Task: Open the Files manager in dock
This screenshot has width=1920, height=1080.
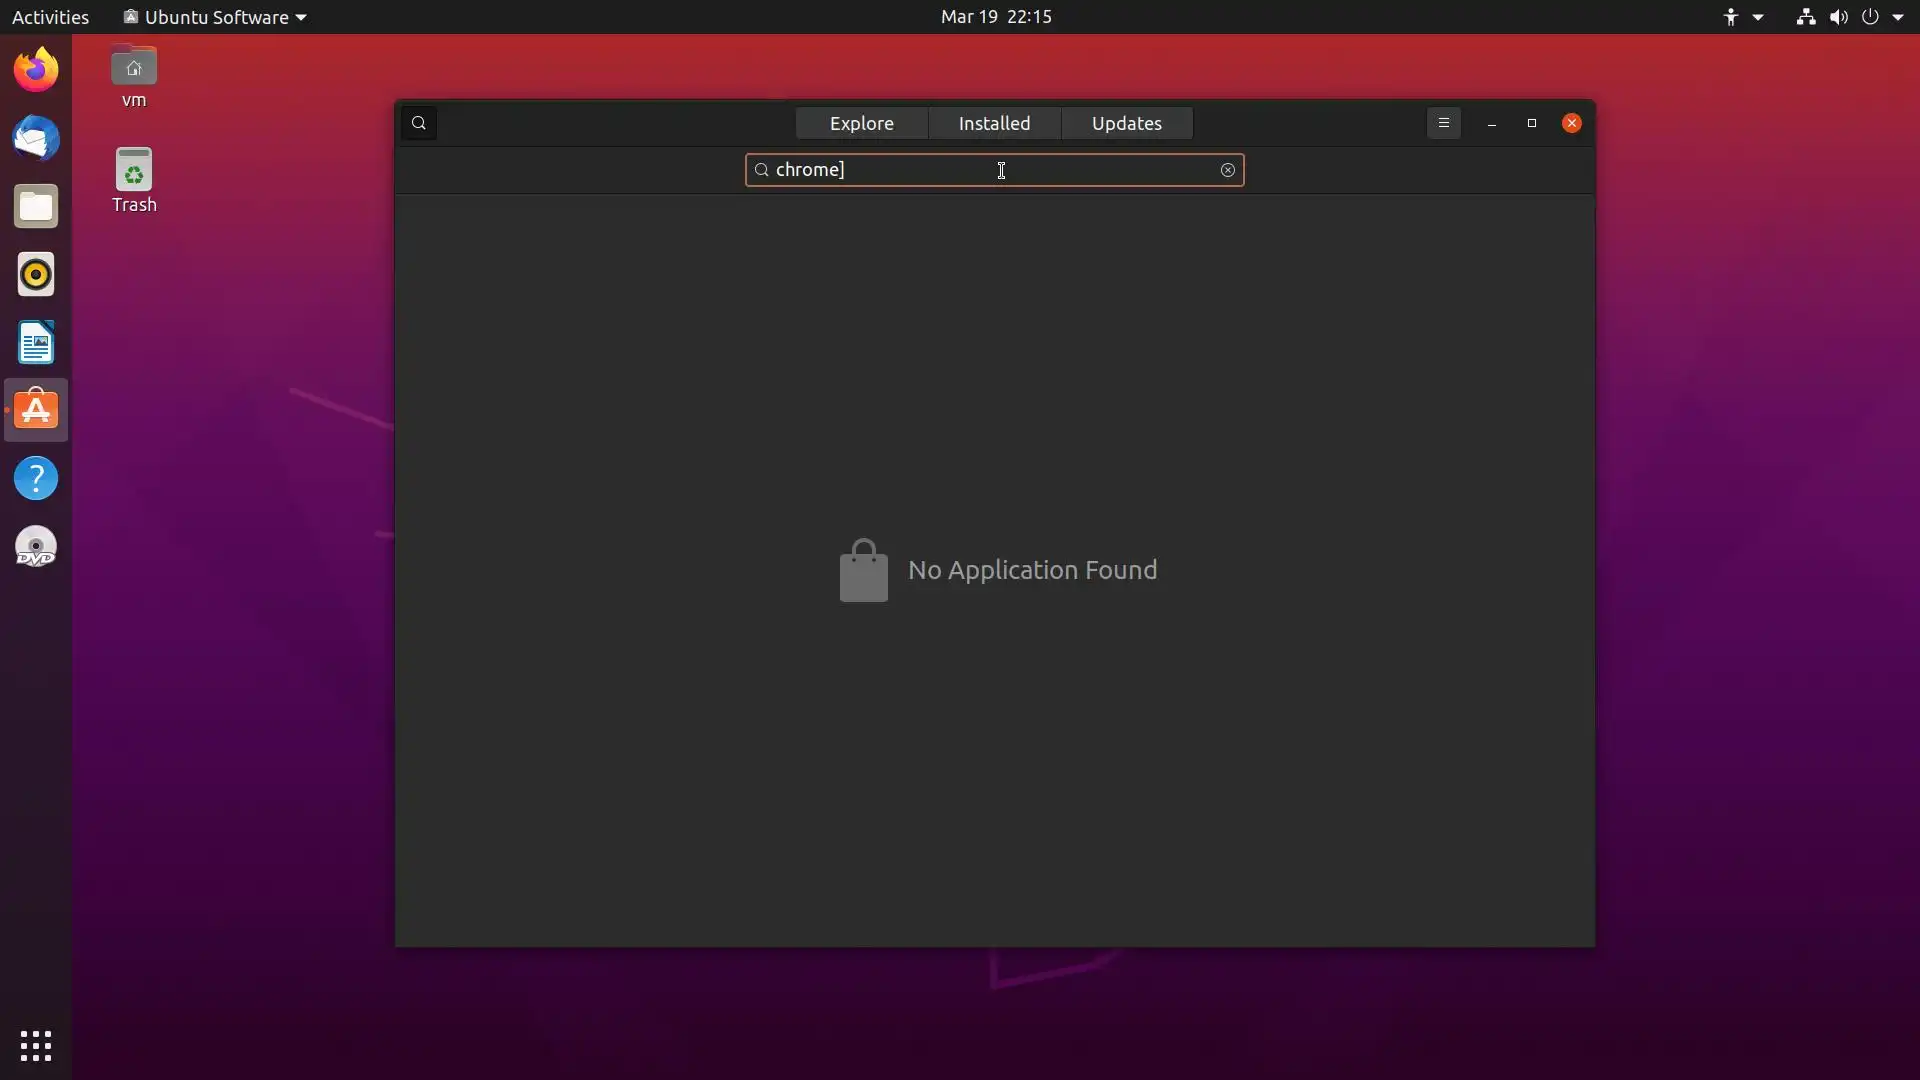Action: 36,206
